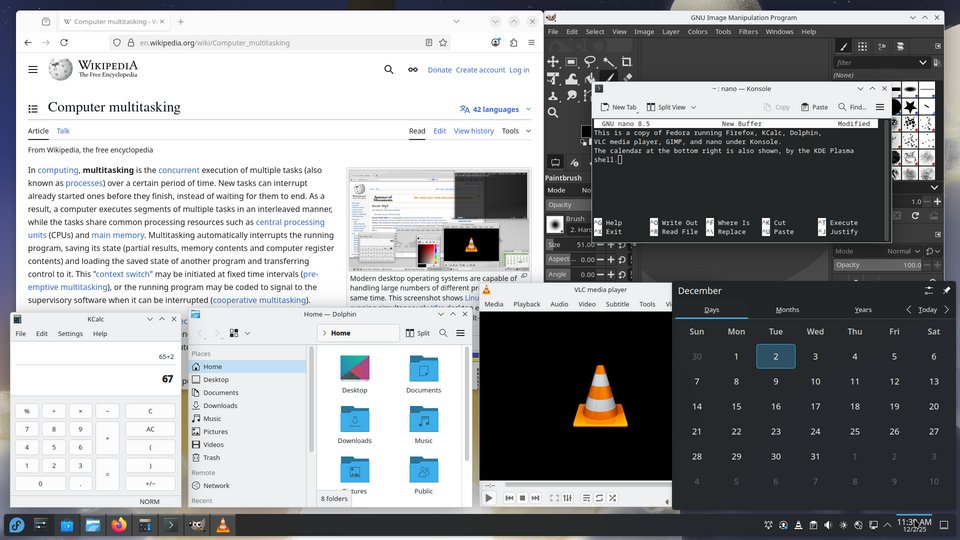This screenshot has width=960, height=540.
Task: Click Dolphin's search magnifier icon
Action: point(441,333)
